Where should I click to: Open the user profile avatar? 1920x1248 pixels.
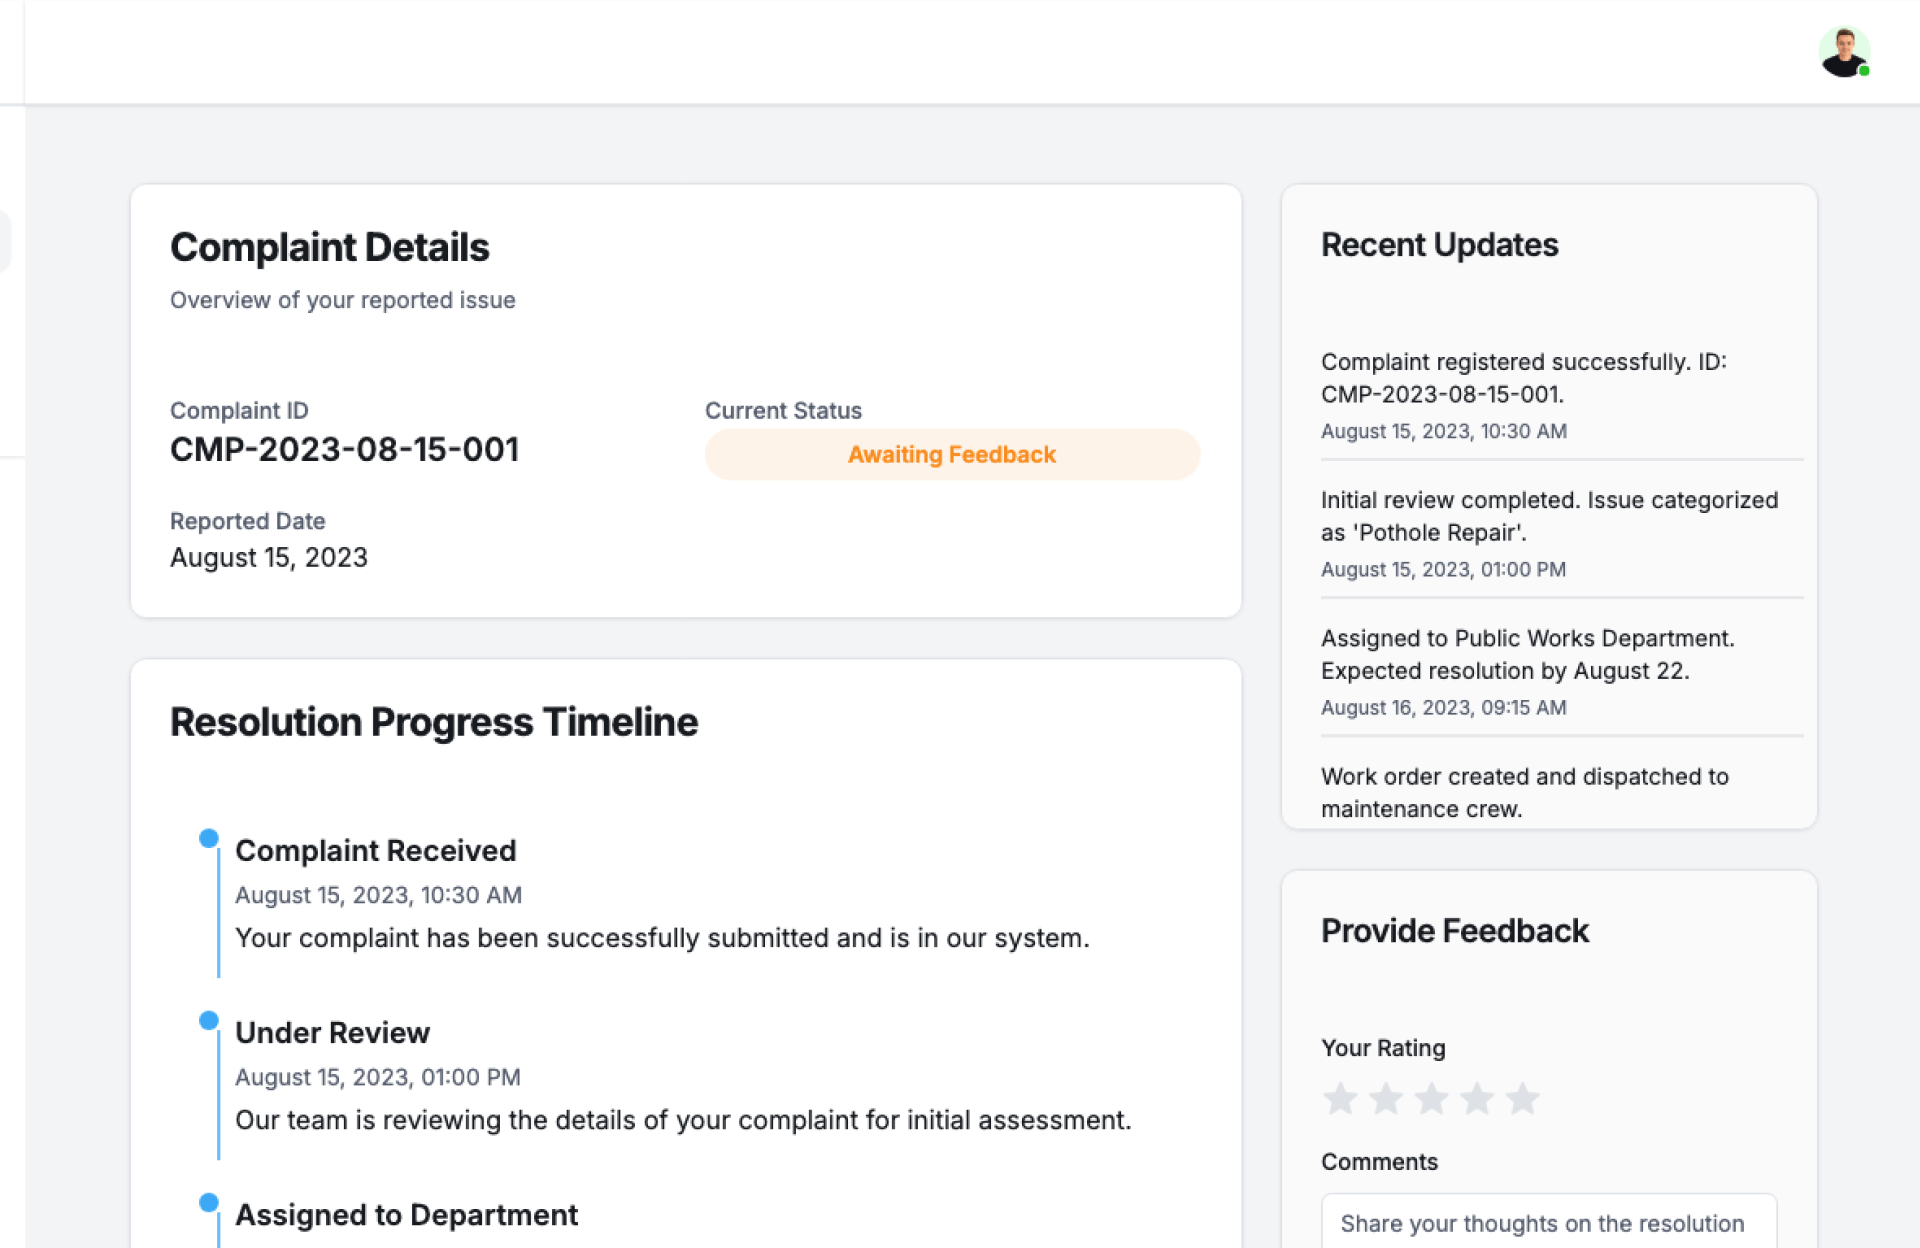point(1843,52)
